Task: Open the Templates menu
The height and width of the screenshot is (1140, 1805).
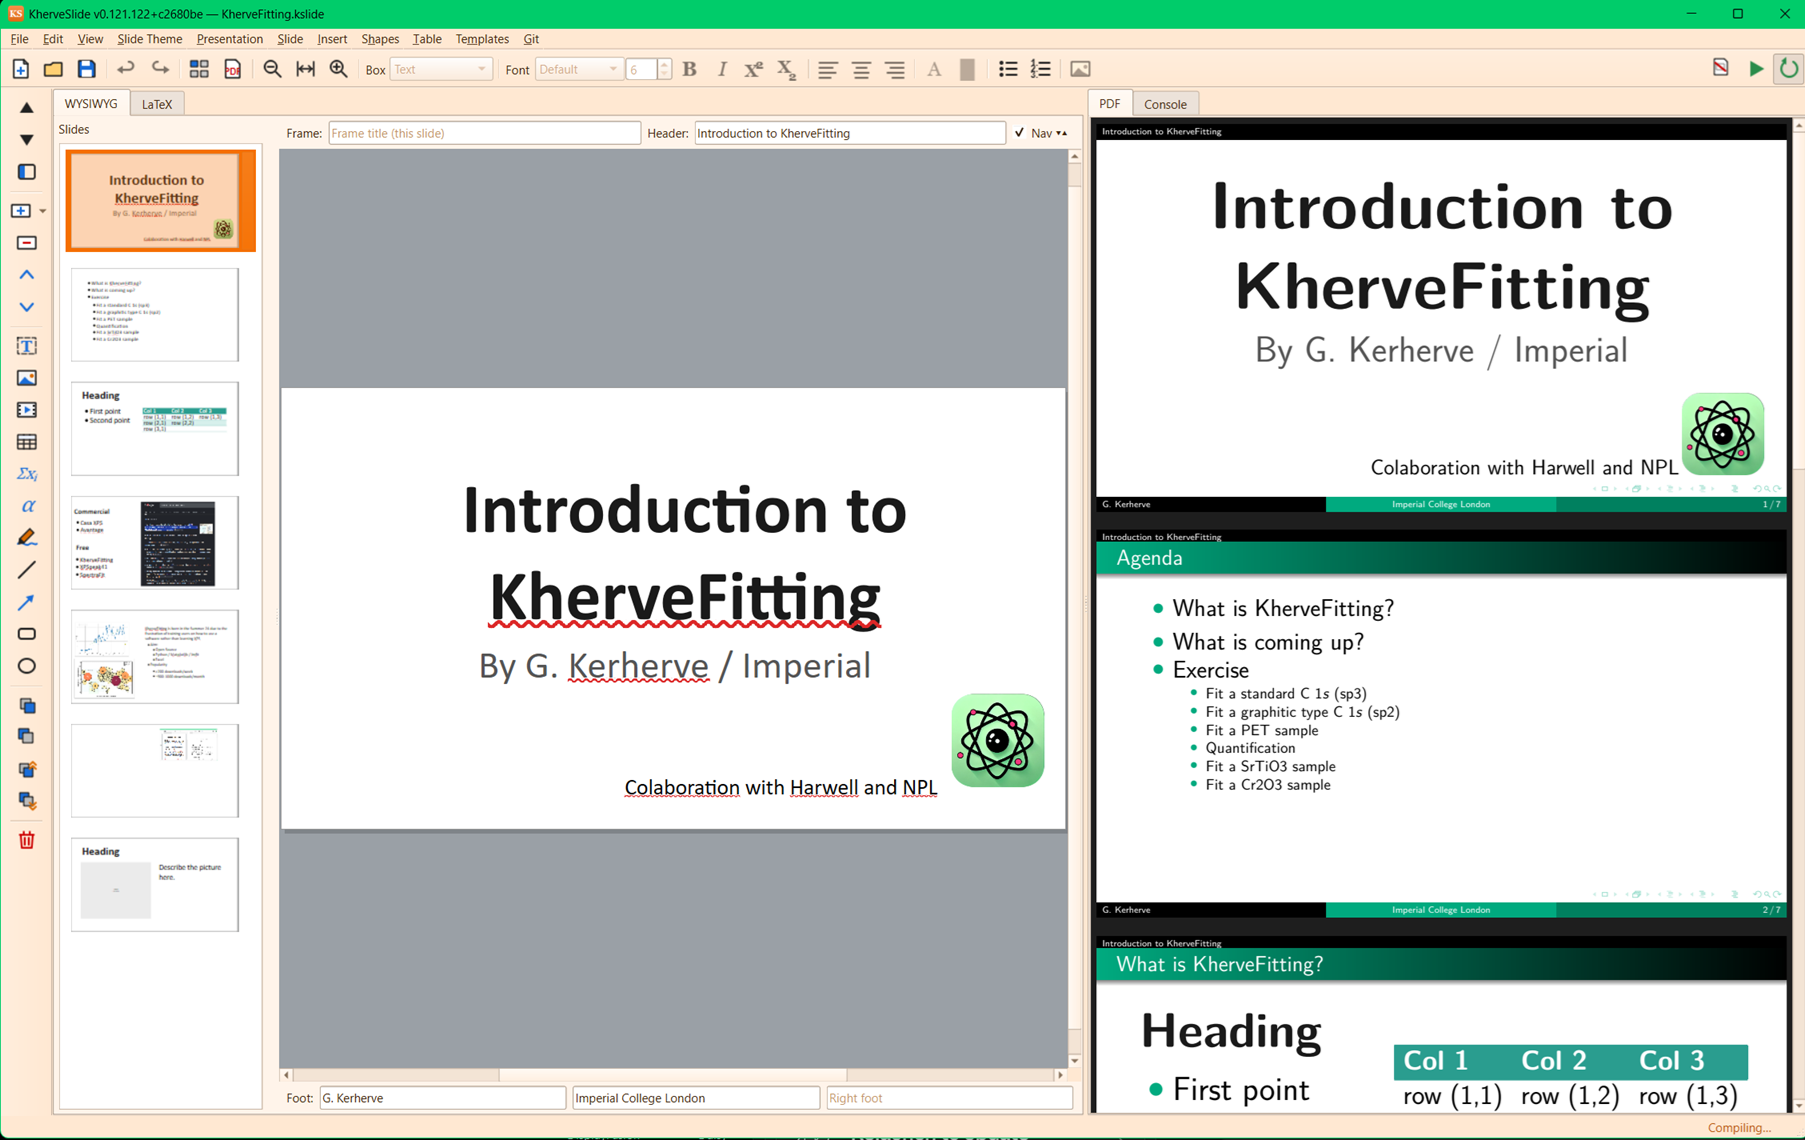Action: tap(482, 39)
